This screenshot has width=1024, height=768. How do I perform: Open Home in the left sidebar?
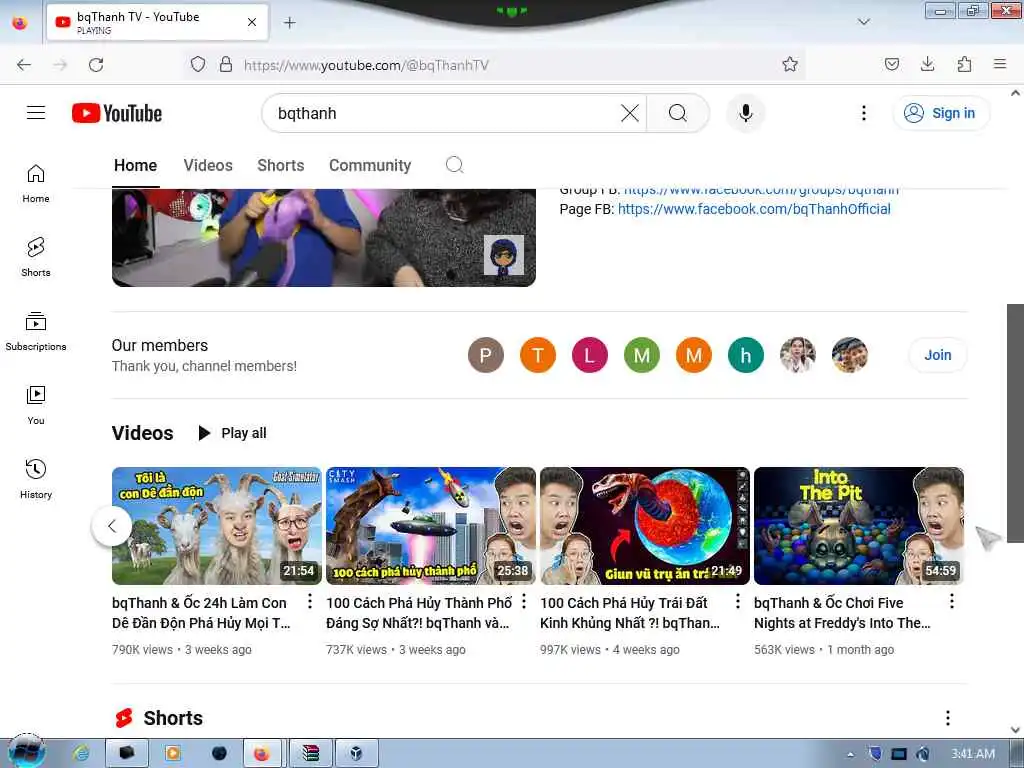tap(36, 184)
